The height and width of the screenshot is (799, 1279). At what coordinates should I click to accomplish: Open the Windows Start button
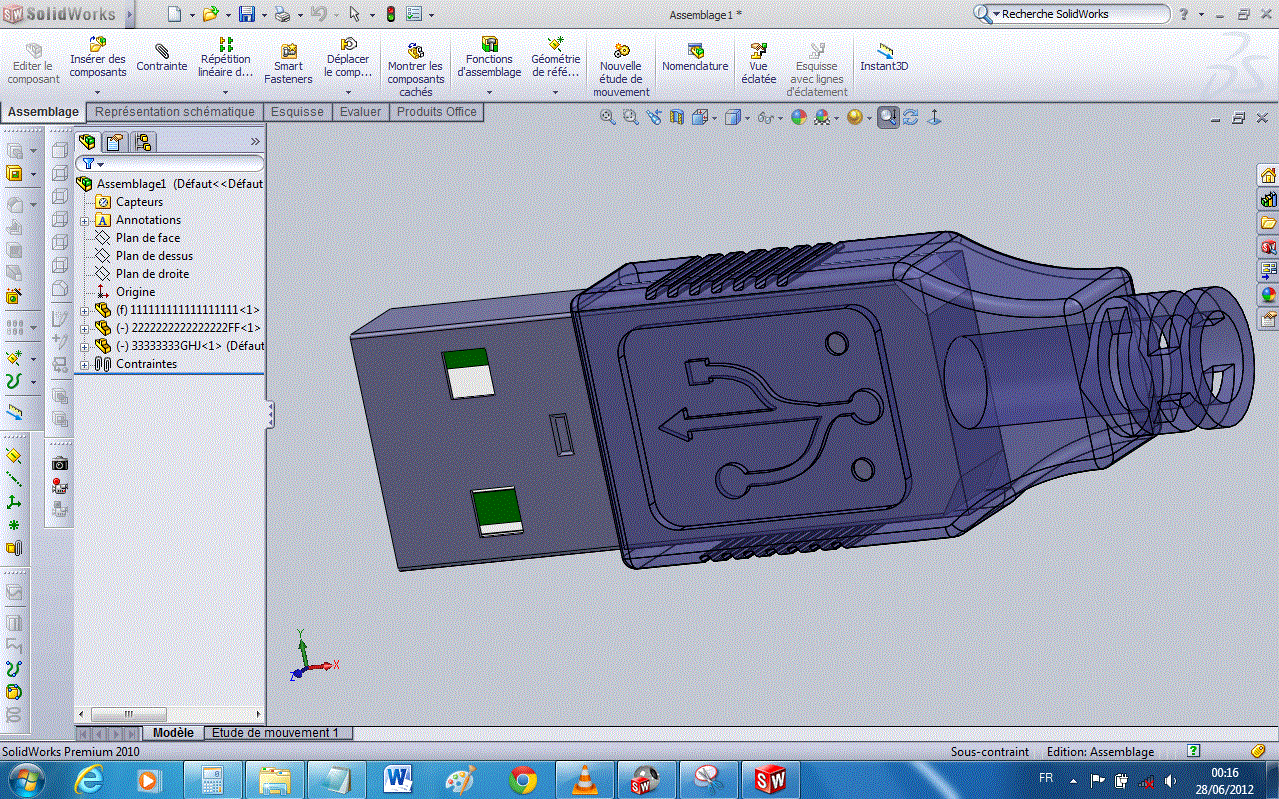coord(25,779)
